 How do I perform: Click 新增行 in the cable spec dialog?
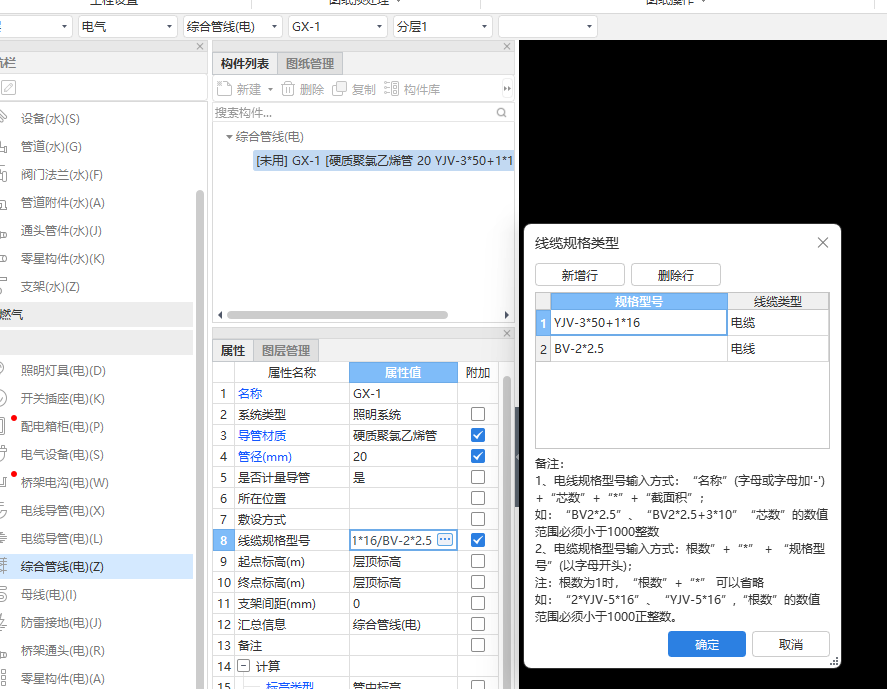tap(580, 275)
